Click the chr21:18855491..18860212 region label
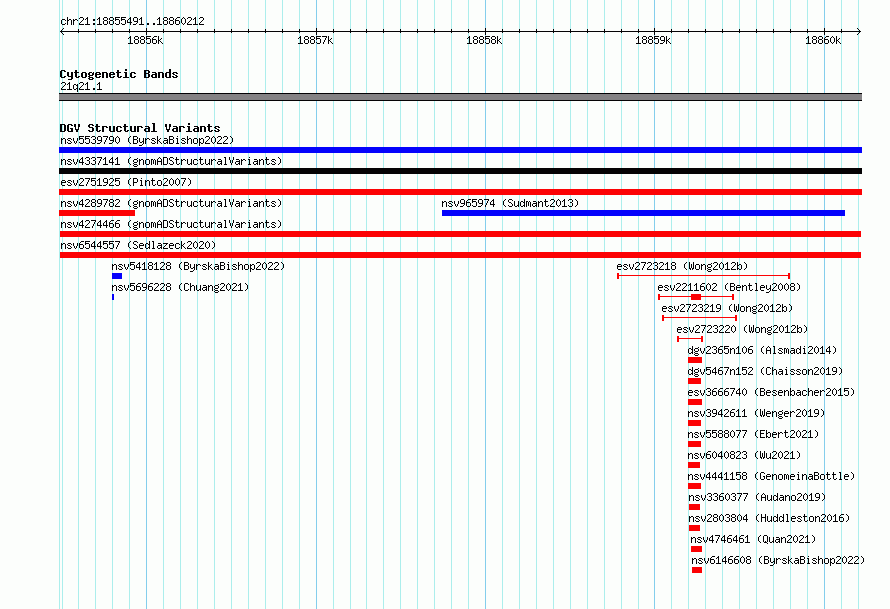 click(x=132, y=22)
